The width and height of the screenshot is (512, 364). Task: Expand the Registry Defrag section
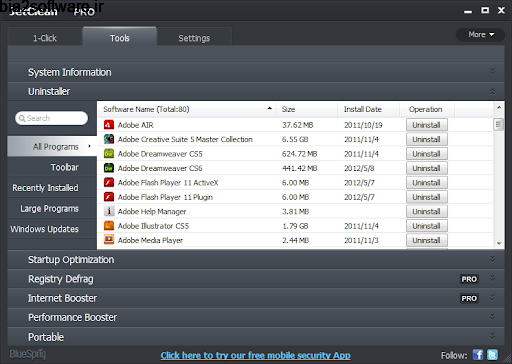point(492,278)
